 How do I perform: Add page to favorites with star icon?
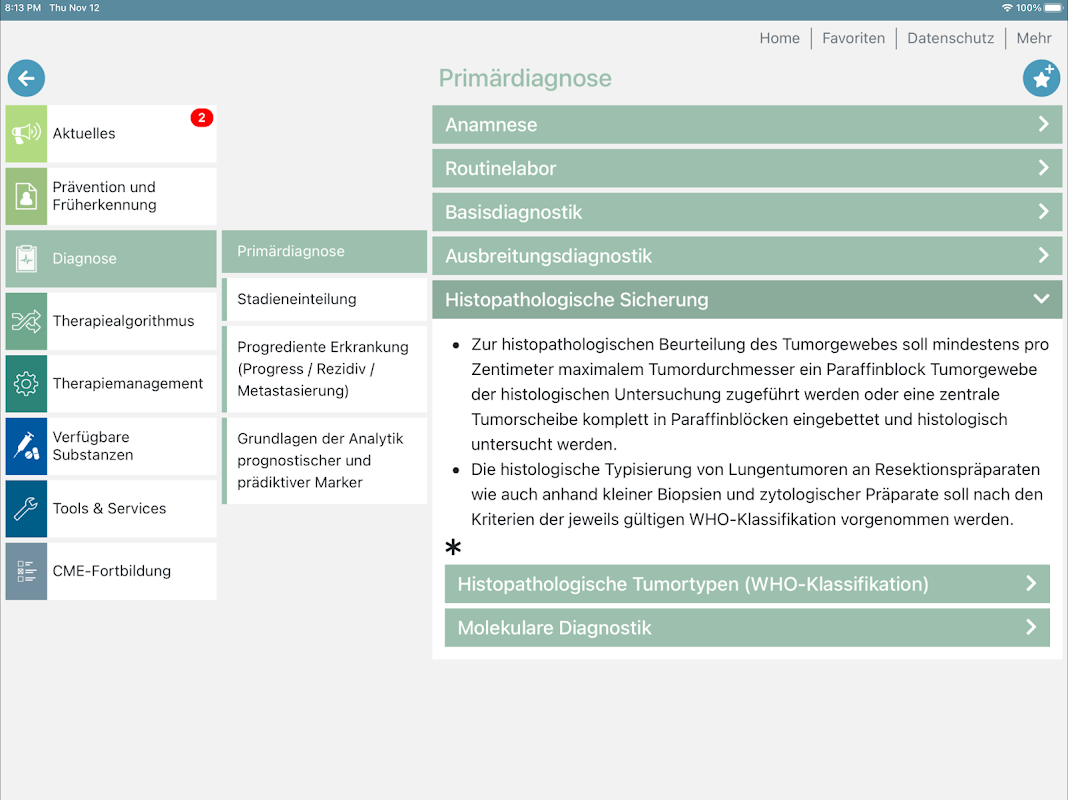[x=1041, y=78]
